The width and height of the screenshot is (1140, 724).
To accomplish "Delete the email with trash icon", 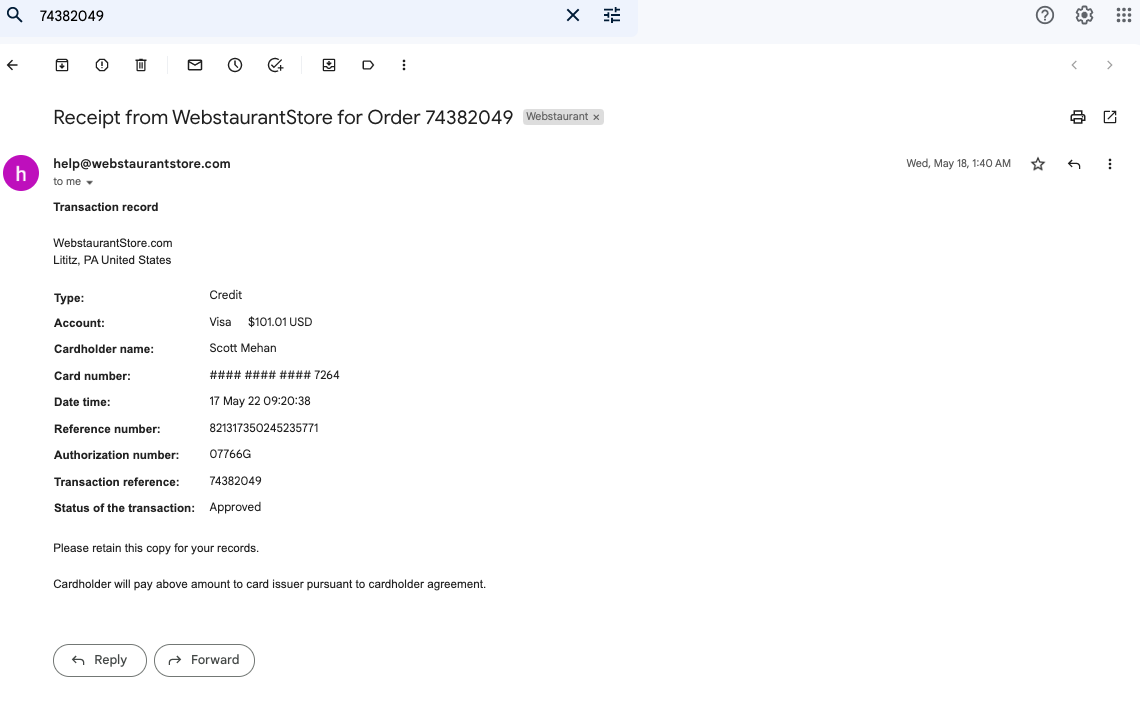I will tap(141, 65).
